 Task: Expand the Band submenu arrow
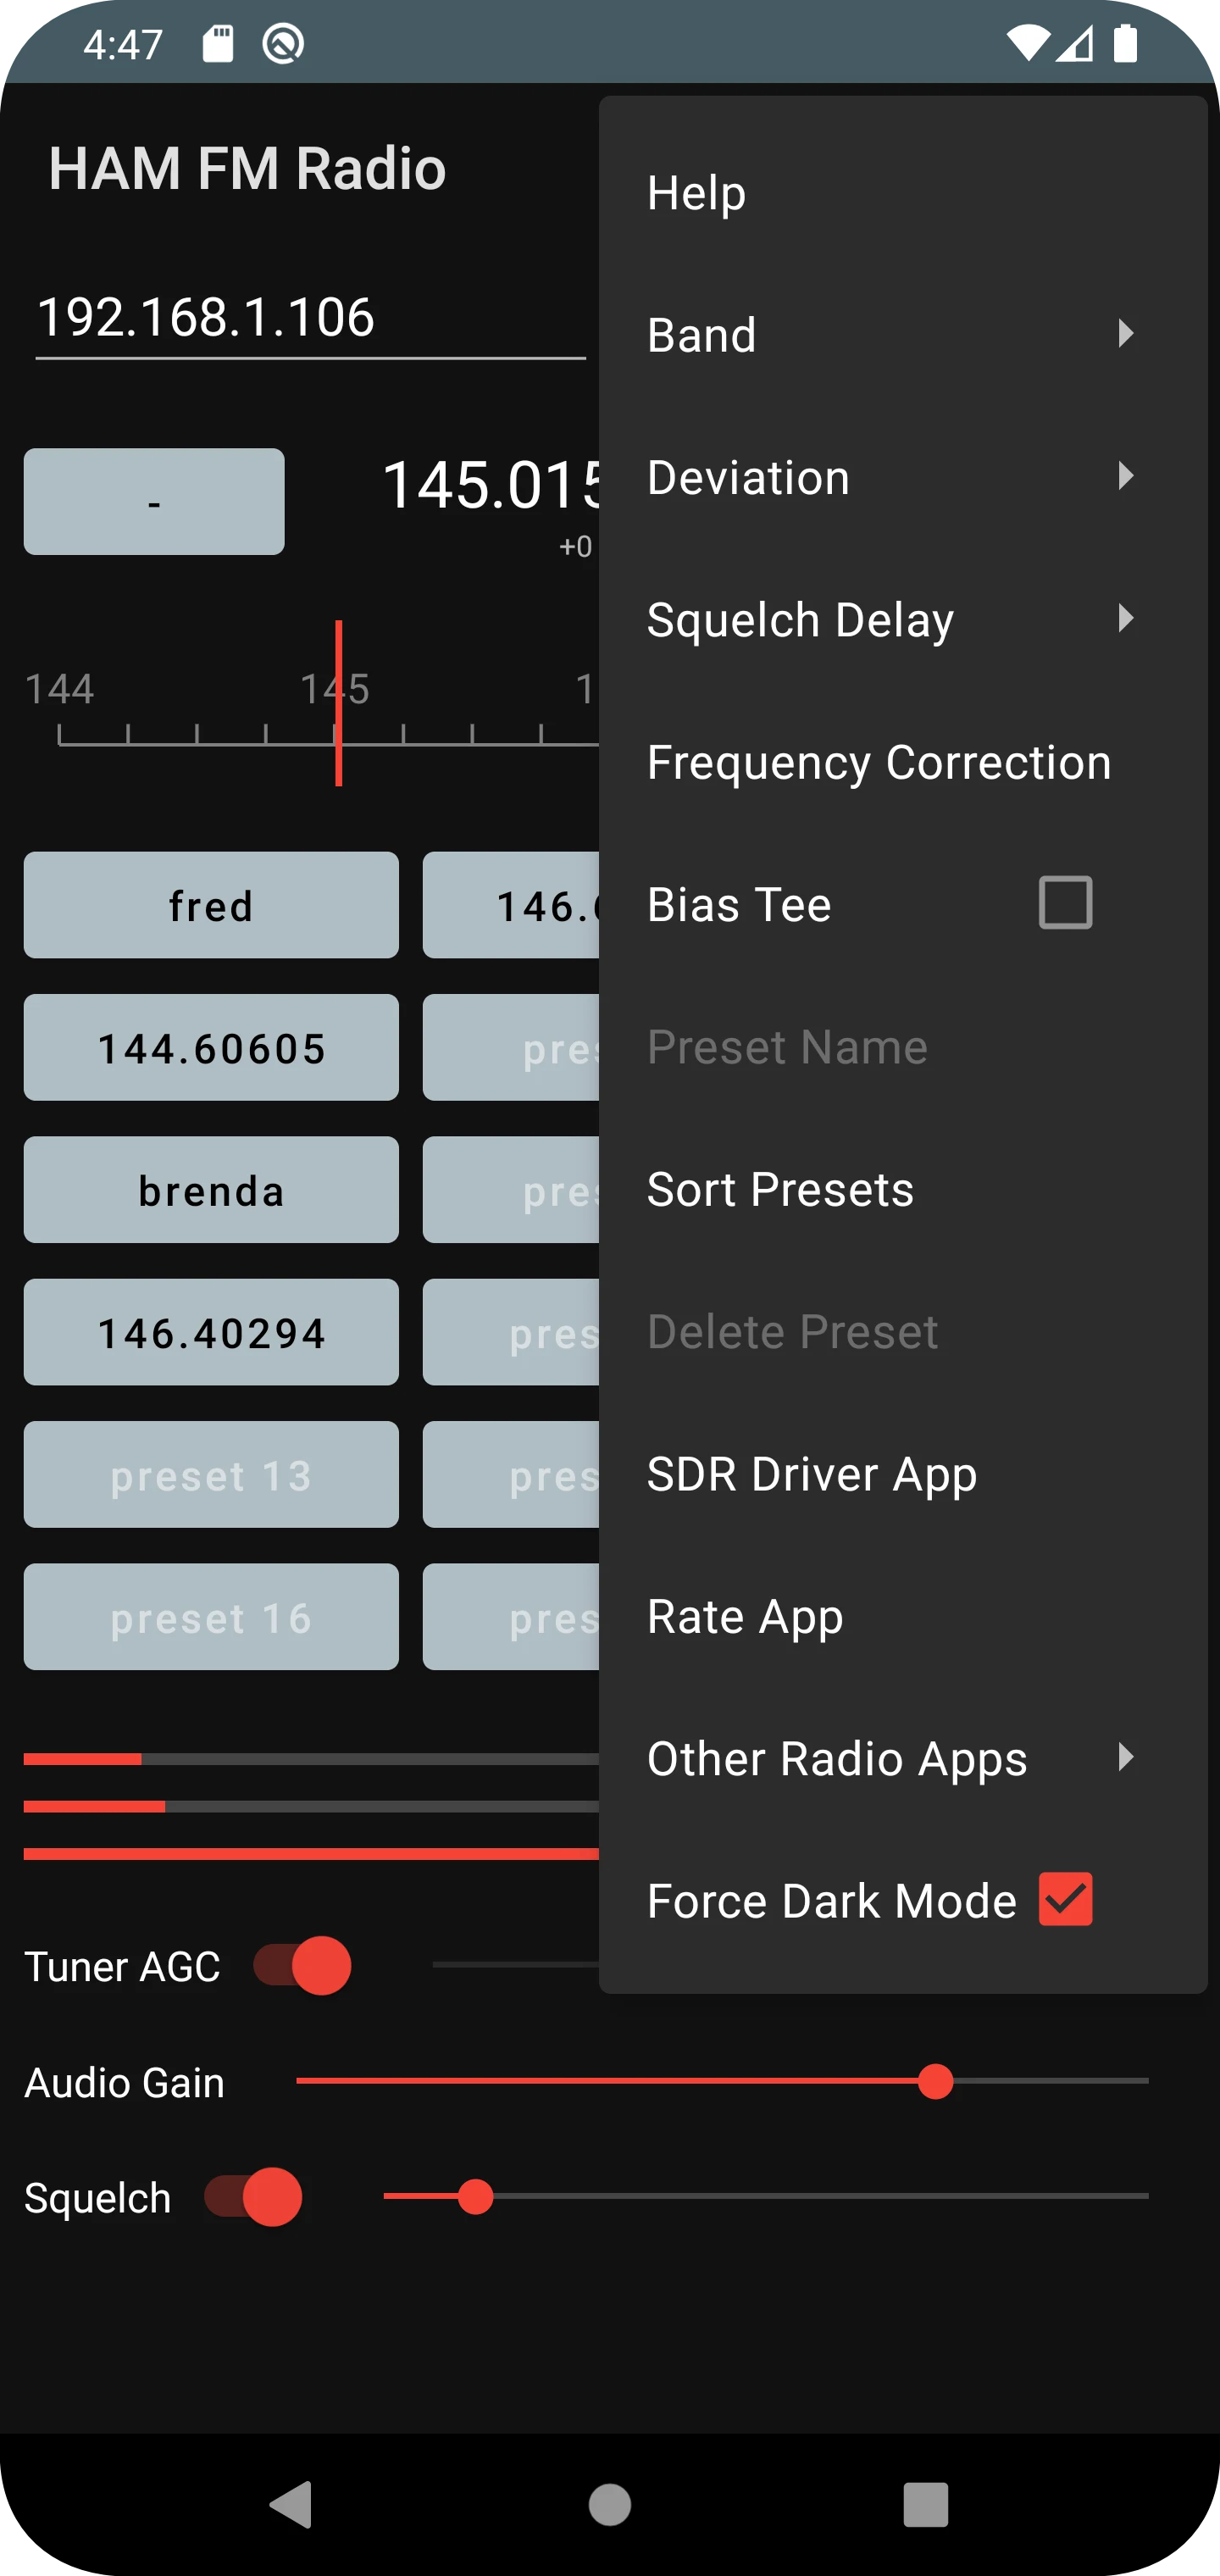pyautogui.click(x=1126, y=333)
